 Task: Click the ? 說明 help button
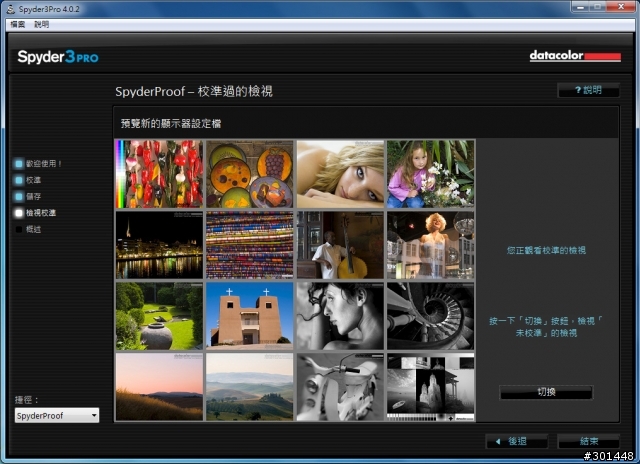[588, 90]
